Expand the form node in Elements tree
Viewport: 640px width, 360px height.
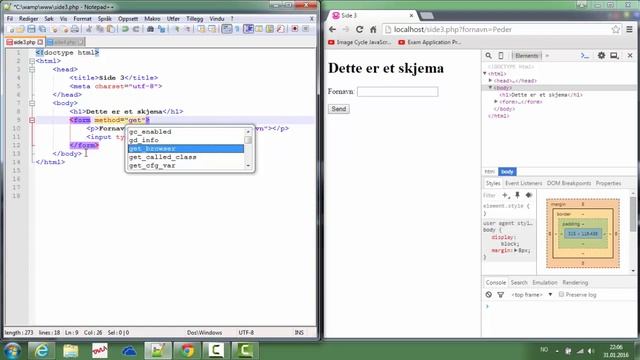496,101
